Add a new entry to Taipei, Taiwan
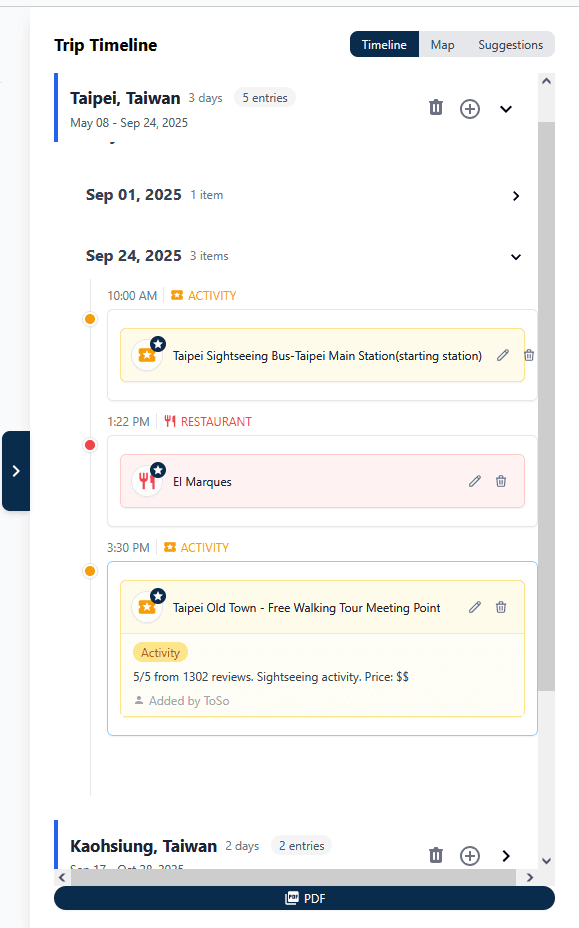This screenshot has height=928, width=579. tap(470, 108)
